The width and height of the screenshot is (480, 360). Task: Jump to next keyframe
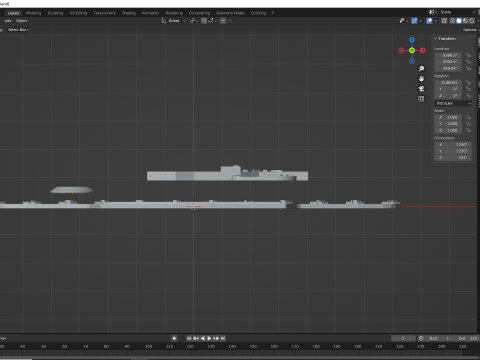216,338
